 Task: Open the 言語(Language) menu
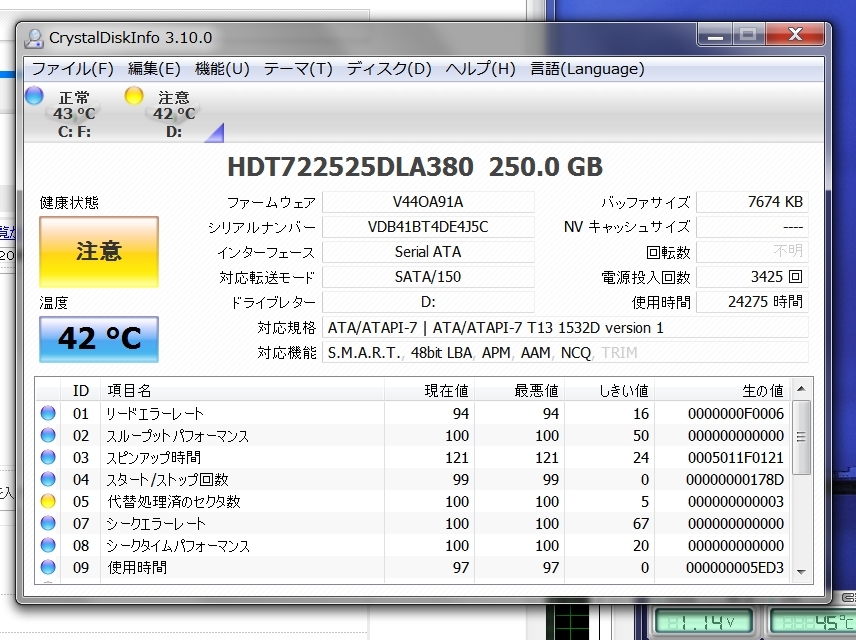[x=587, y=69]
